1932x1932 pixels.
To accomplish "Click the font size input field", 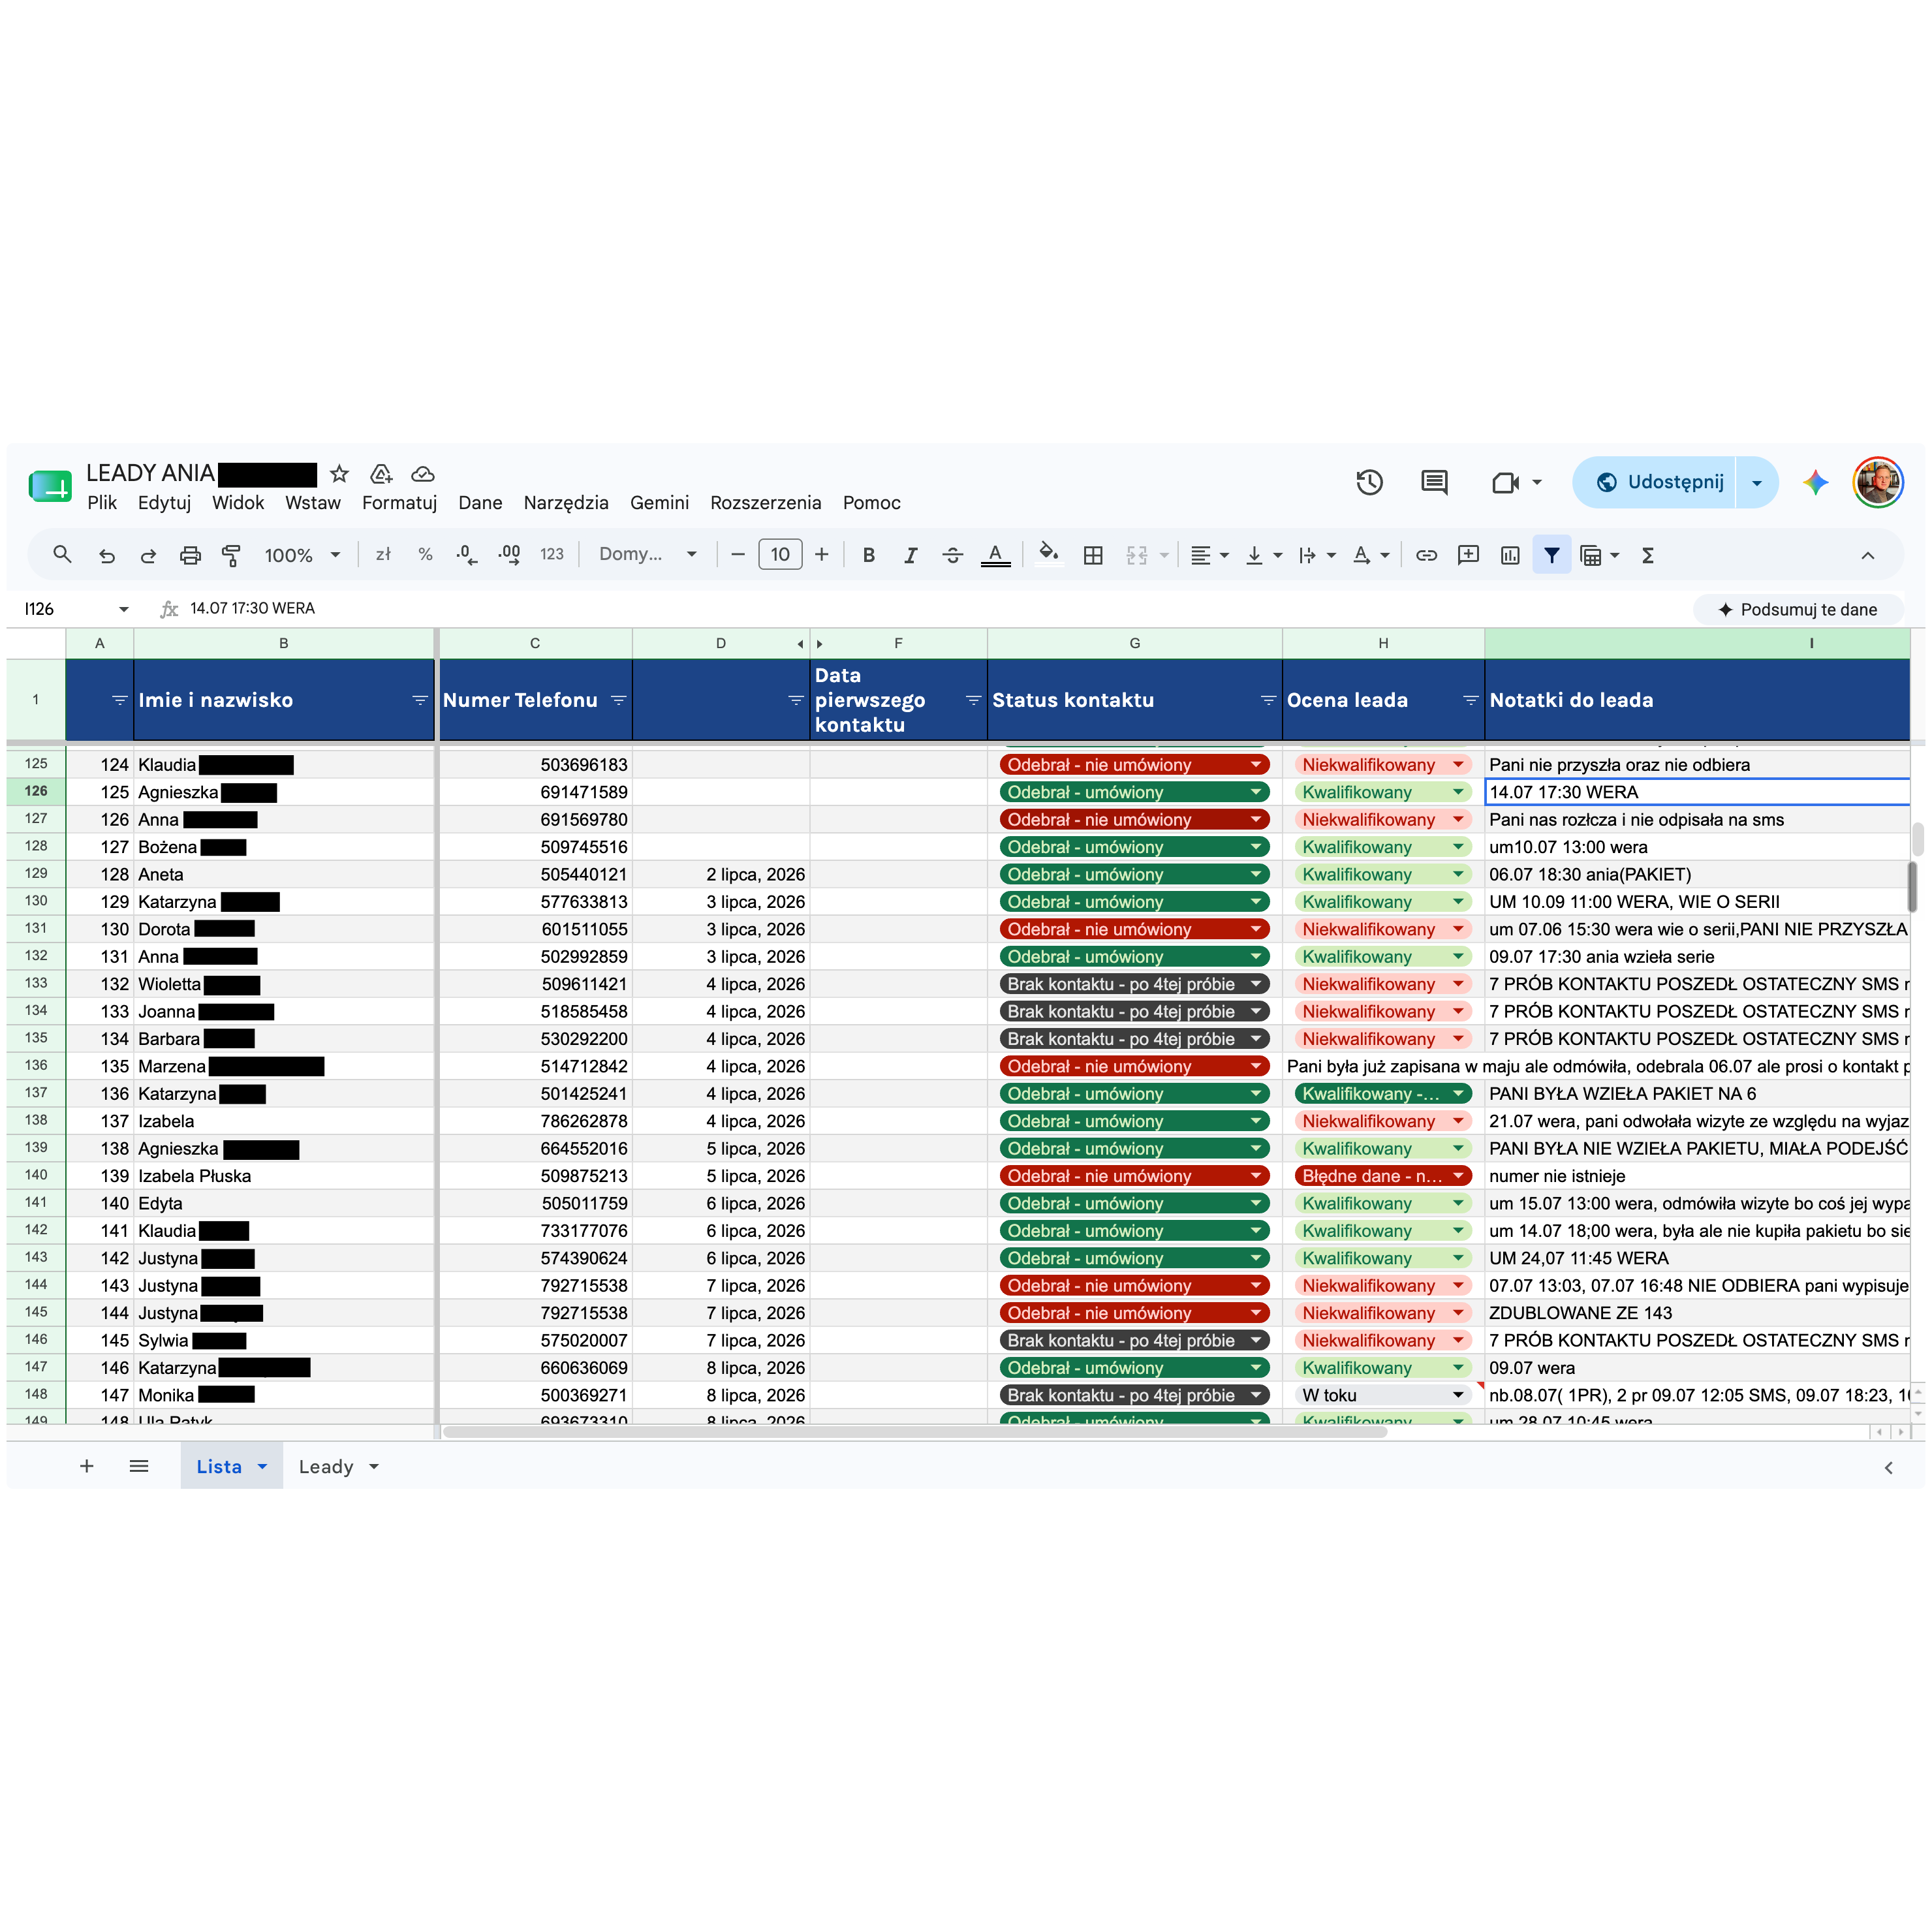I will 780,555.
